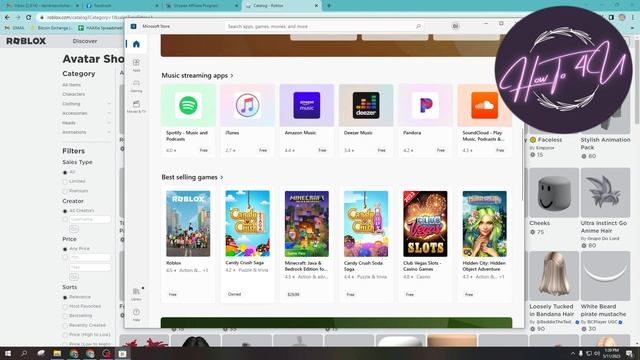Click the Roblox logo on the website
The width and height of the screenshot is (640, 360).
pyautogui.click(x=26, y=41)
